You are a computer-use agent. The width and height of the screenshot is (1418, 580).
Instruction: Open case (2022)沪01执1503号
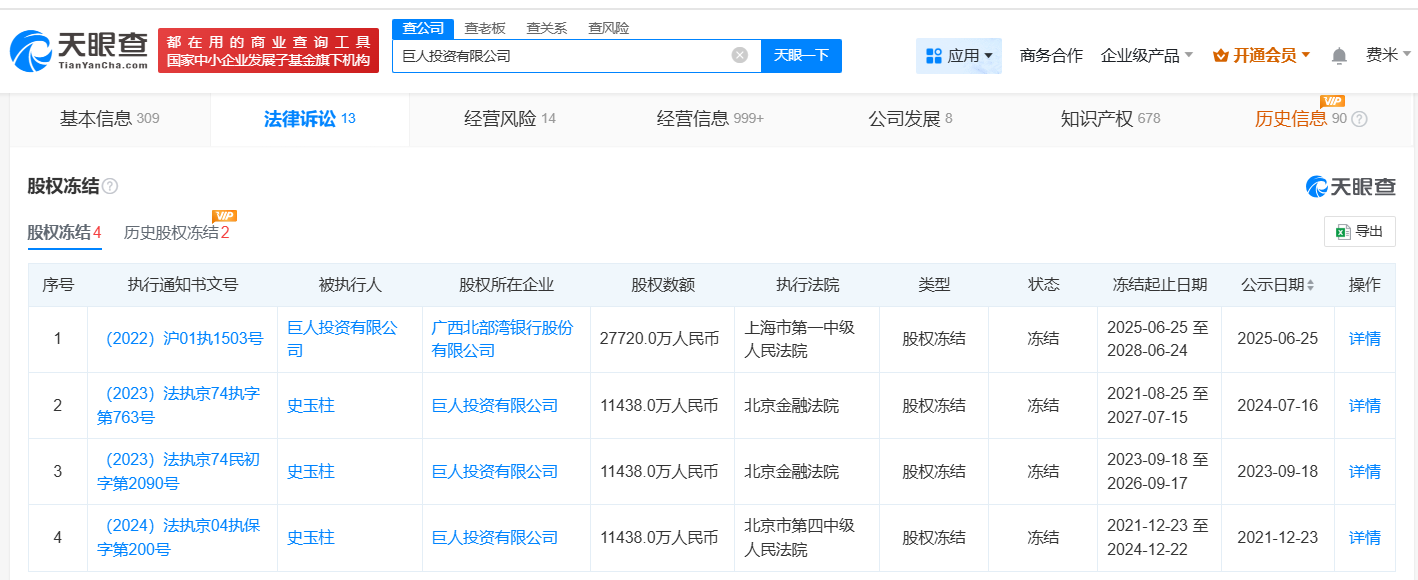tap(184, 339)
